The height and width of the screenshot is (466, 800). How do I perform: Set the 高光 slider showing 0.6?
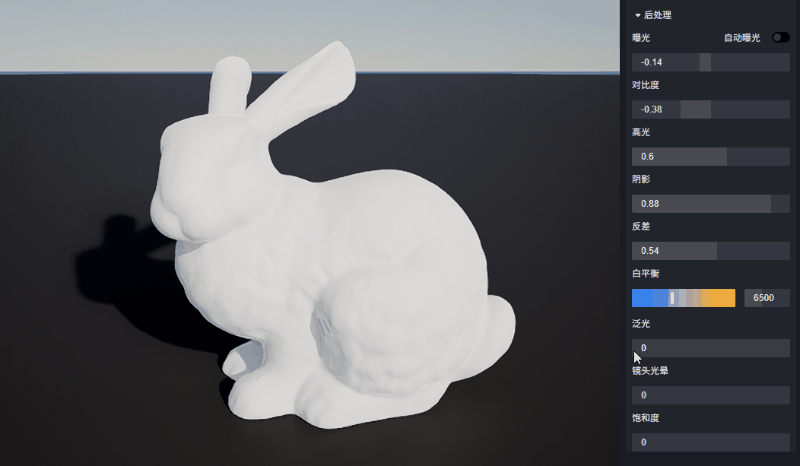point(711,157)
